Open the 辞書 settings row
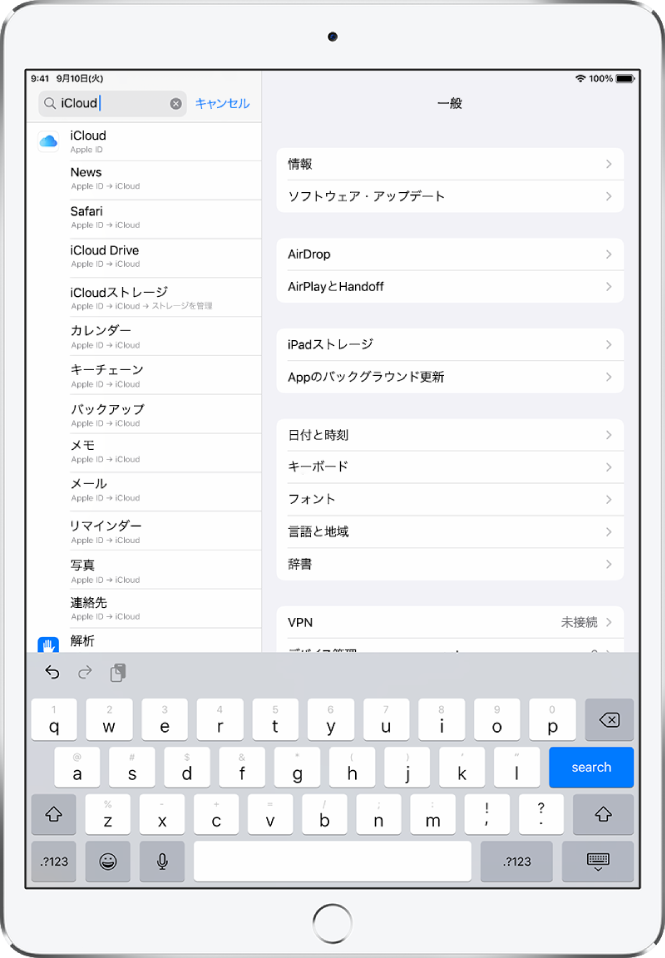 [x=450, y=564]
